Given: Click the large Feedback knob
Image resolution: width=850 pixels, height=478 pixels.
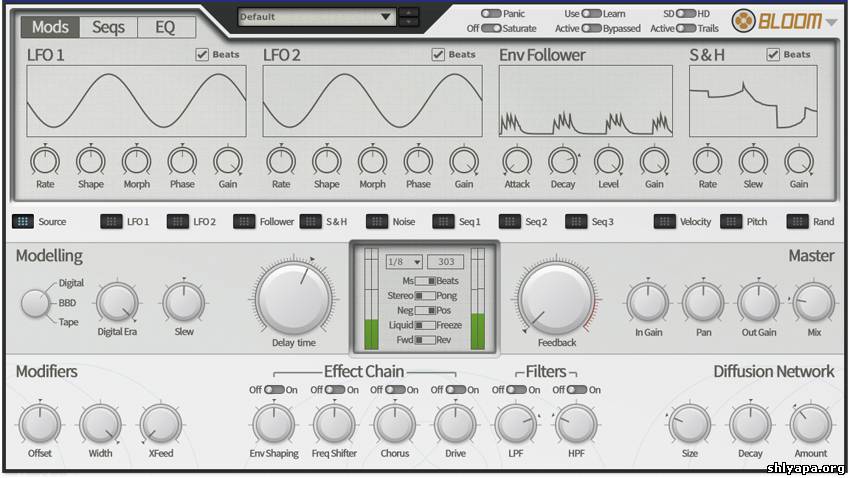Looking at the screenshot, I should pos(556,297).
